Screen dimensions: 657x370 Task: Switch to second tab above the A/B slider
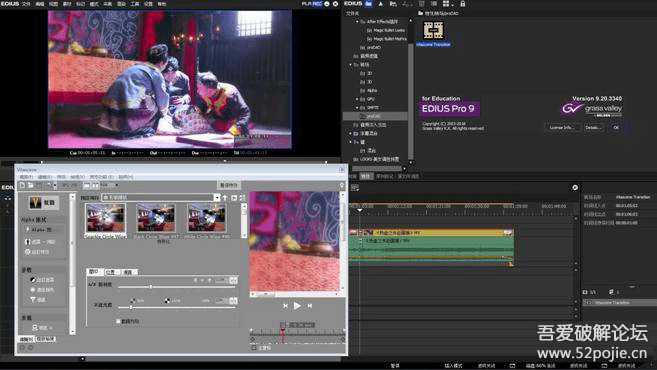pos(111,272)
